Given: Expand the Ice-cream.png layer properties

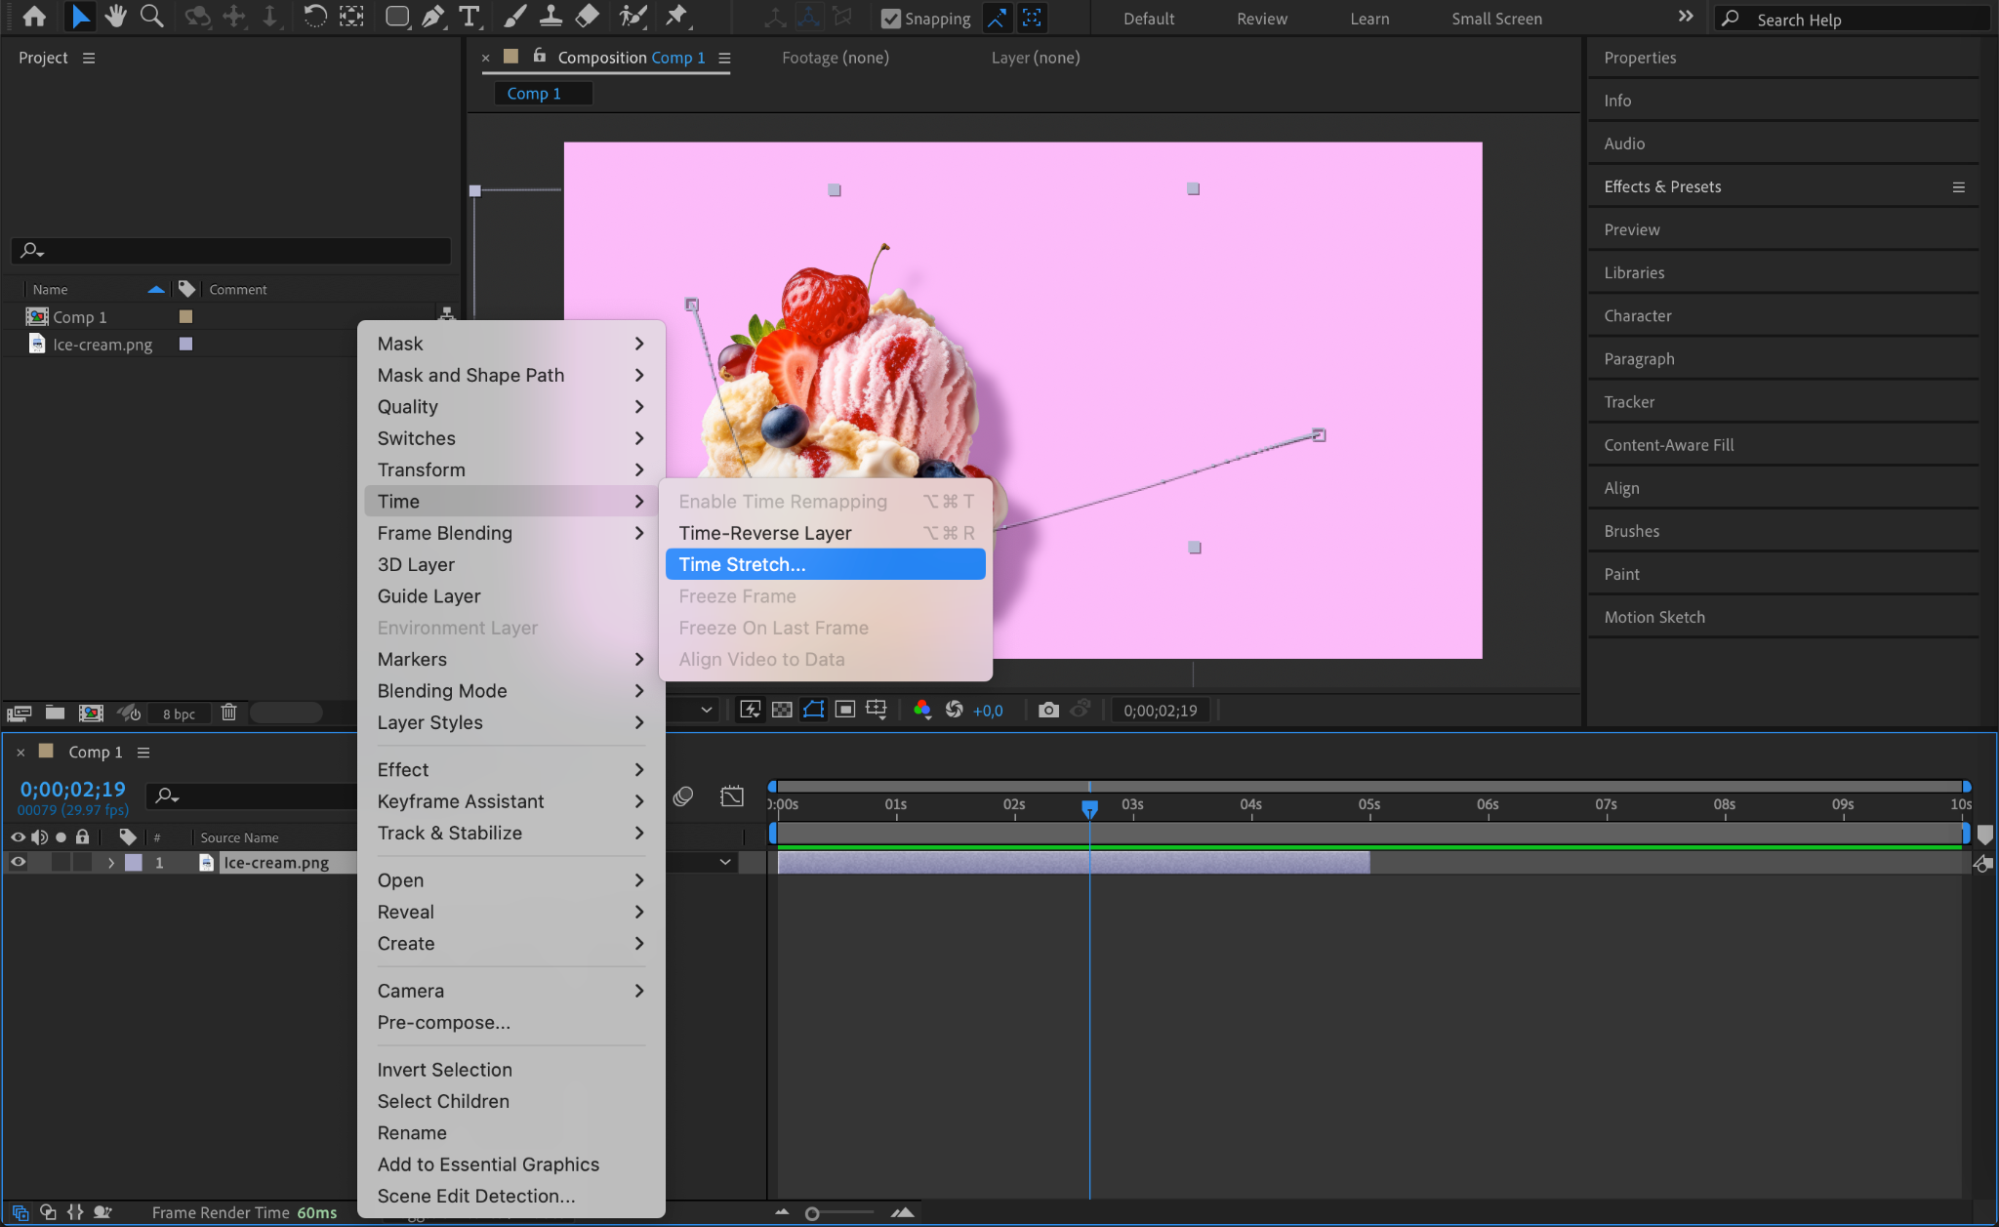Looking at the screenshot, I should coord(111,862).
